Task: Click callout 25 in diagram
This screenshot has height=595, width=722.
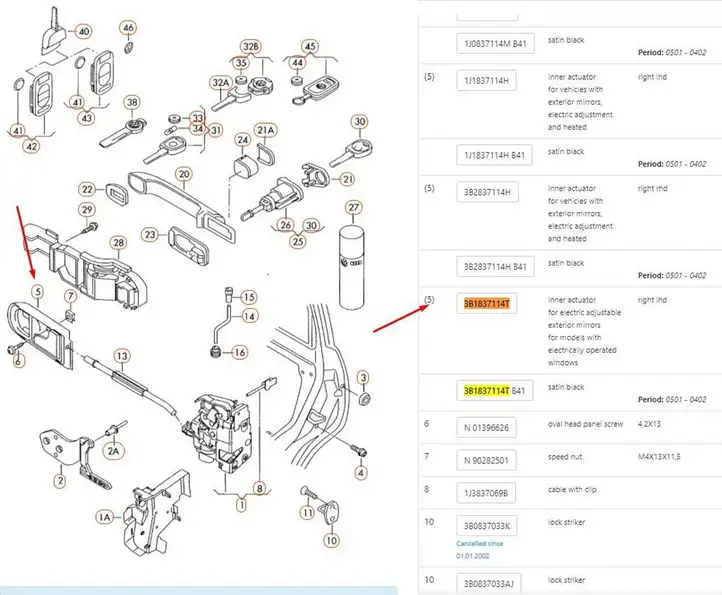Action: pos(298,241)
